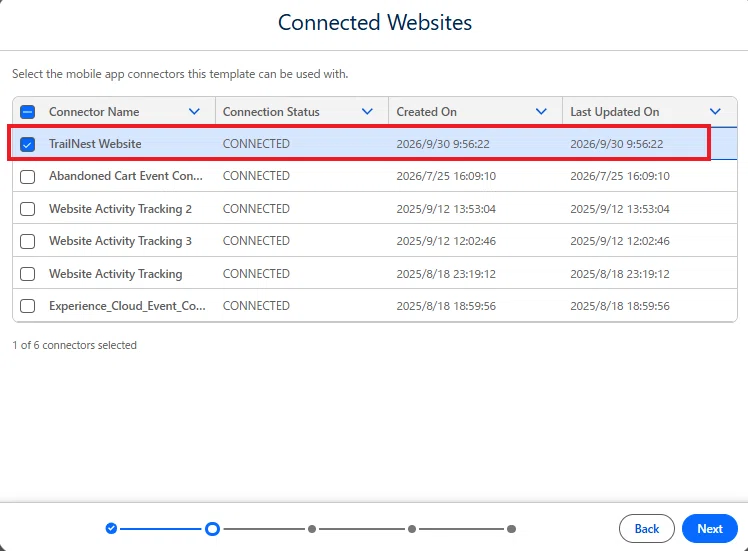Open the Created On column dropdown chevron
The width and height of the screenshot is (748, 551).
541,112
